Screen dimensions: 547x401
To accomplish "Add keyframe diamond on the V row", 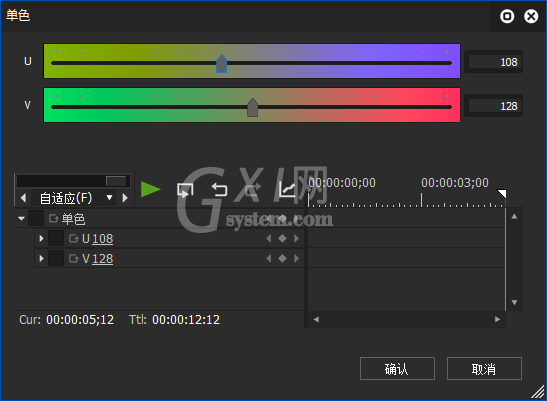I will [282, 259].
